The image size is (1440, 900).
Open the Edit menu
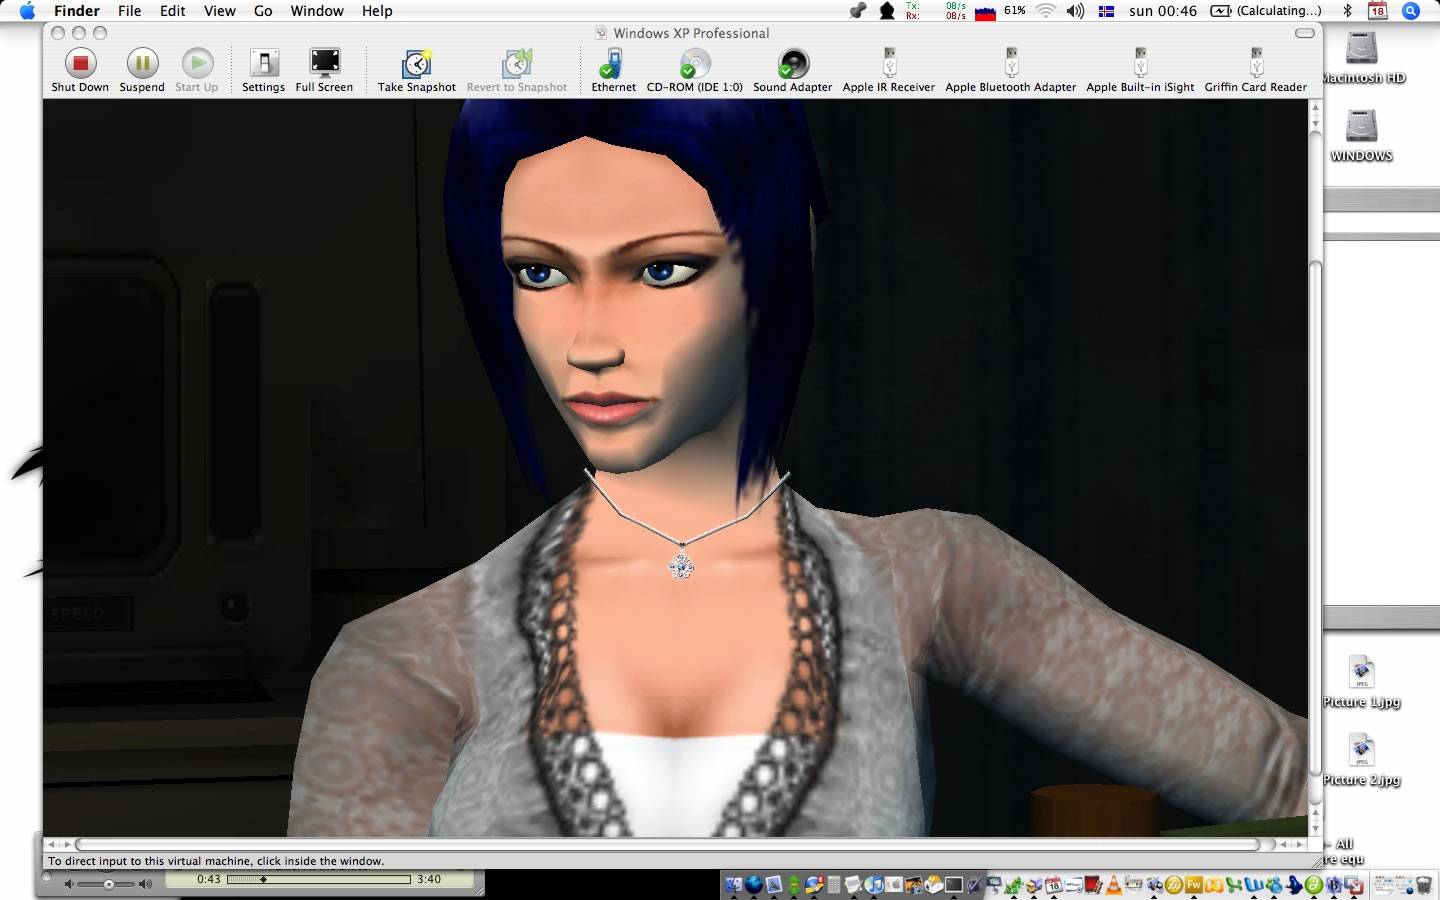pyautogui.click(x=173, y=11)
